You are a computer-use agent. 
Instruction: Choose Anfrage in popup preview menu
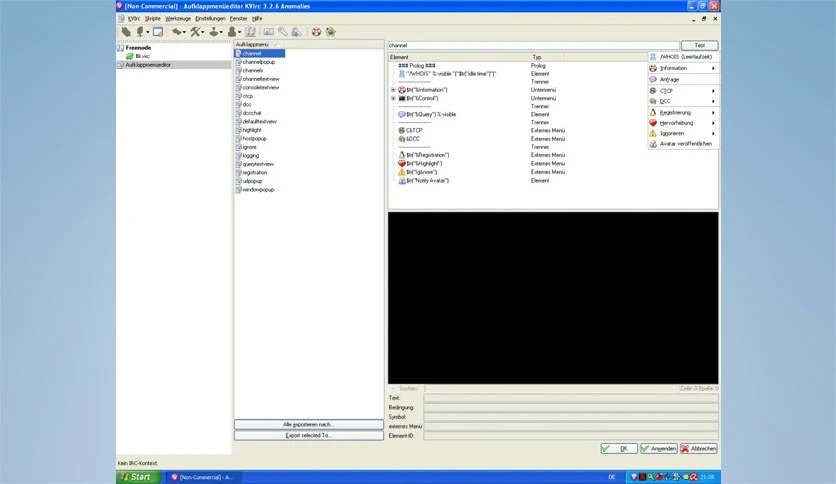point(683,79)
